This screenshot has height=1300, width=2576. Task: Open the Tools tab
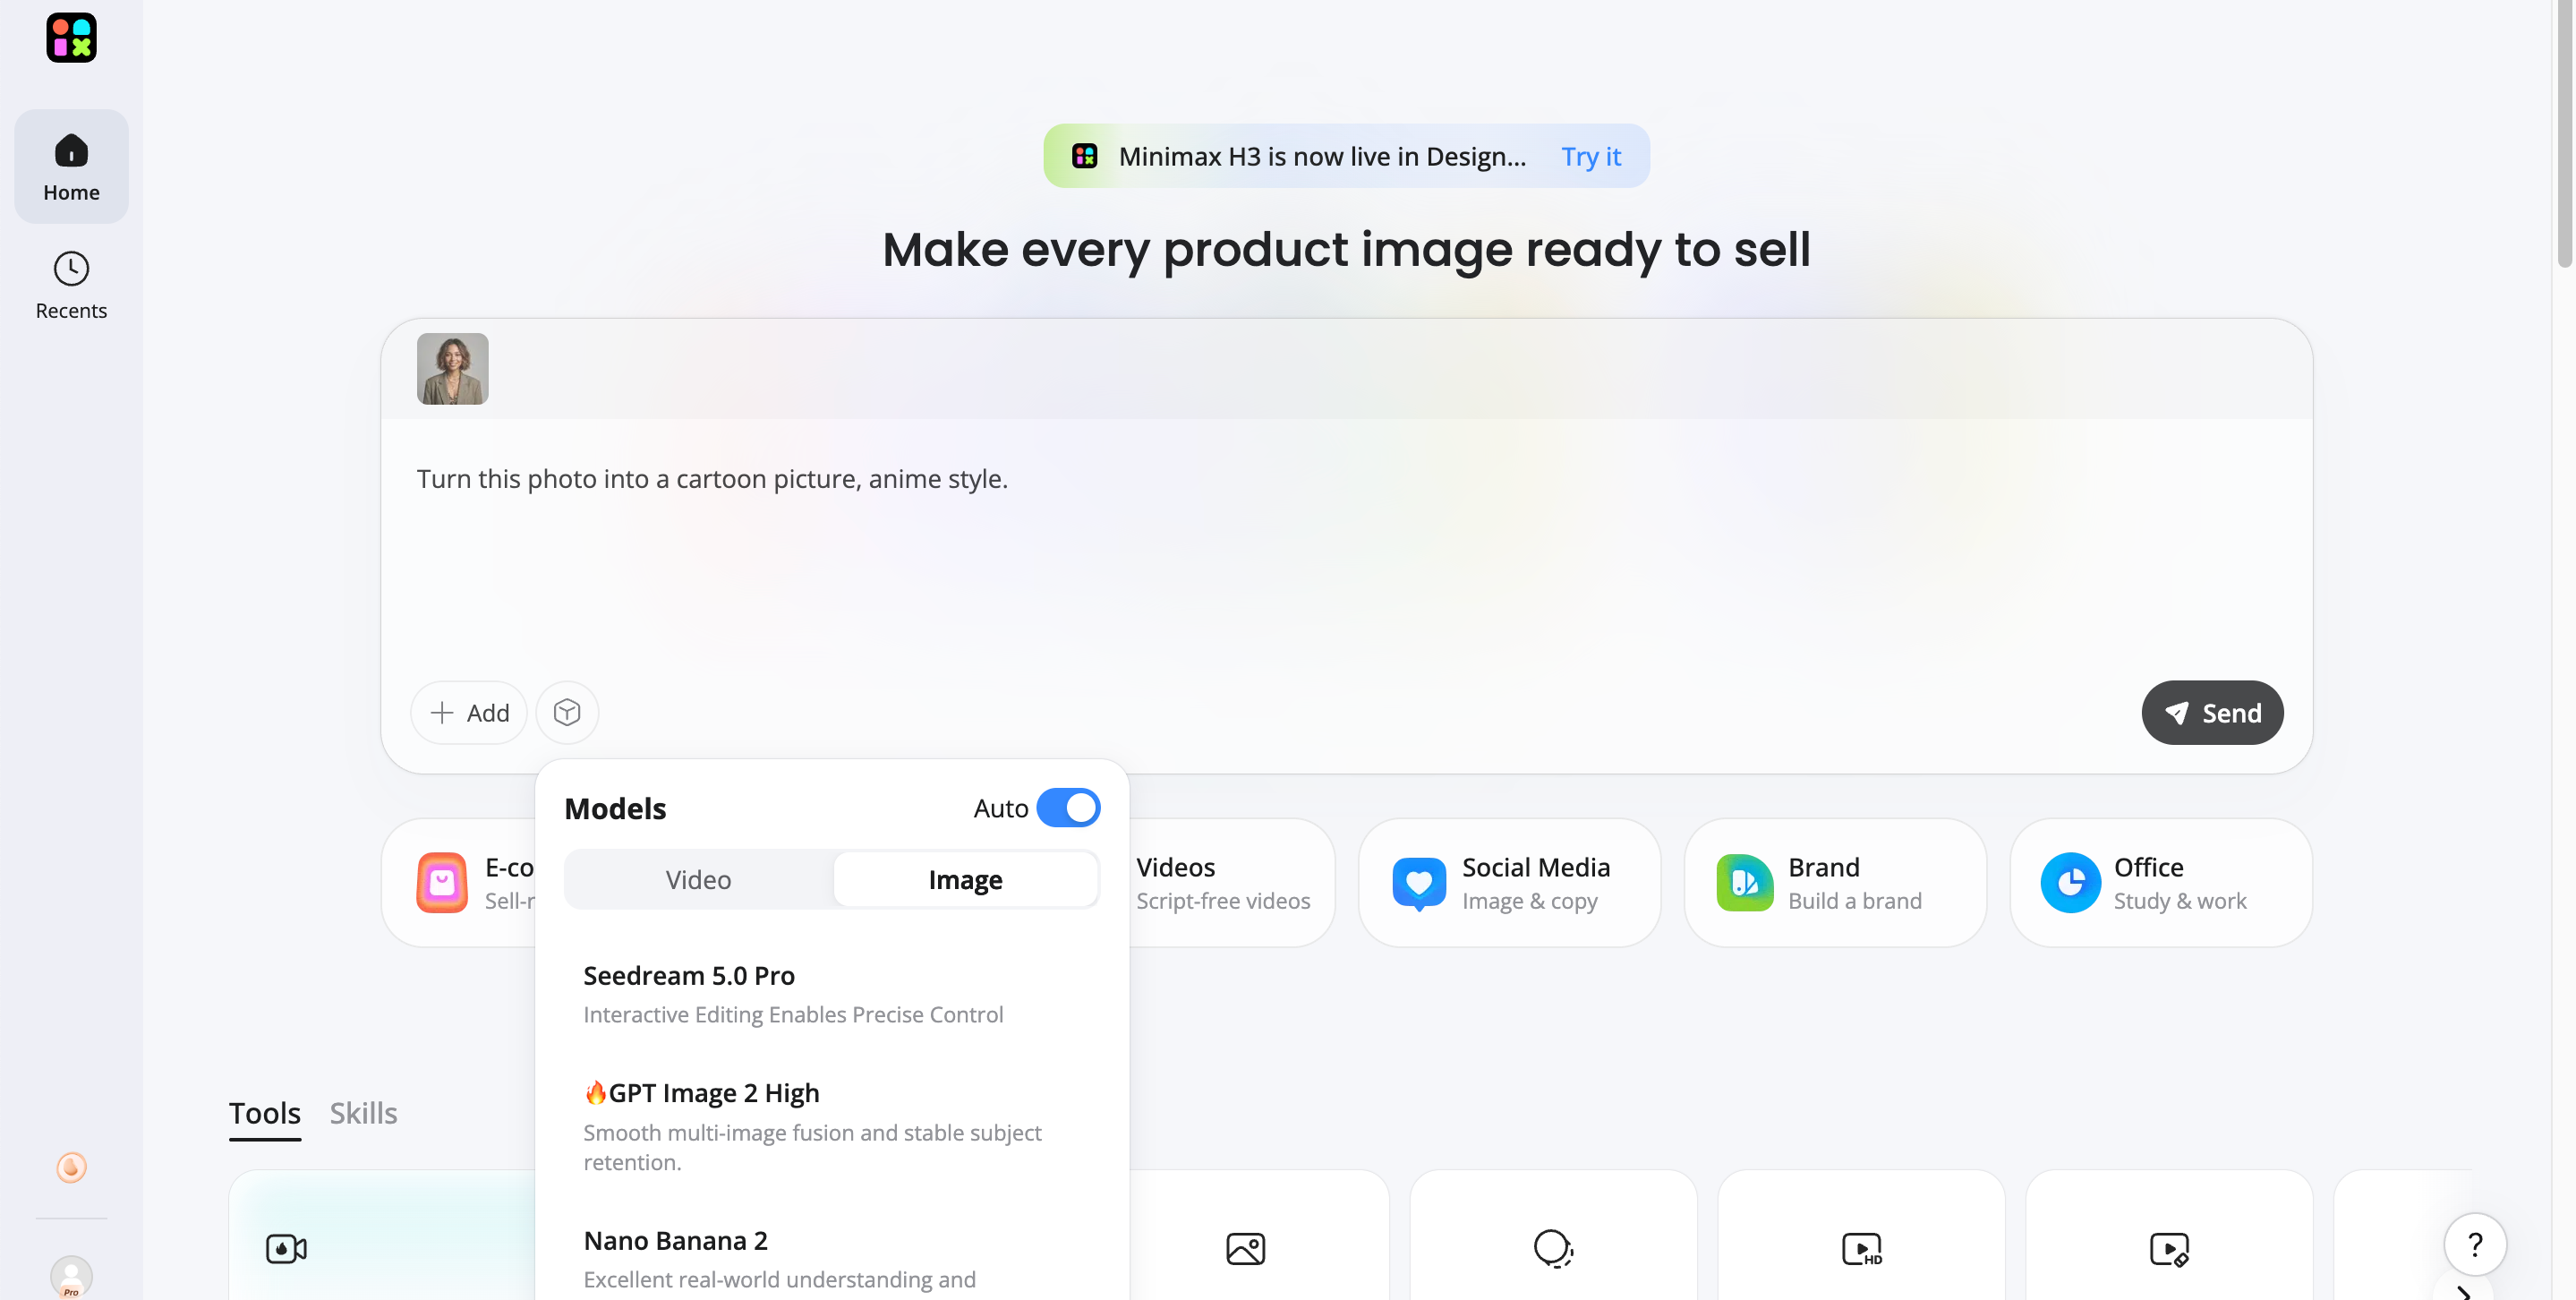[x=264, y=1113]
